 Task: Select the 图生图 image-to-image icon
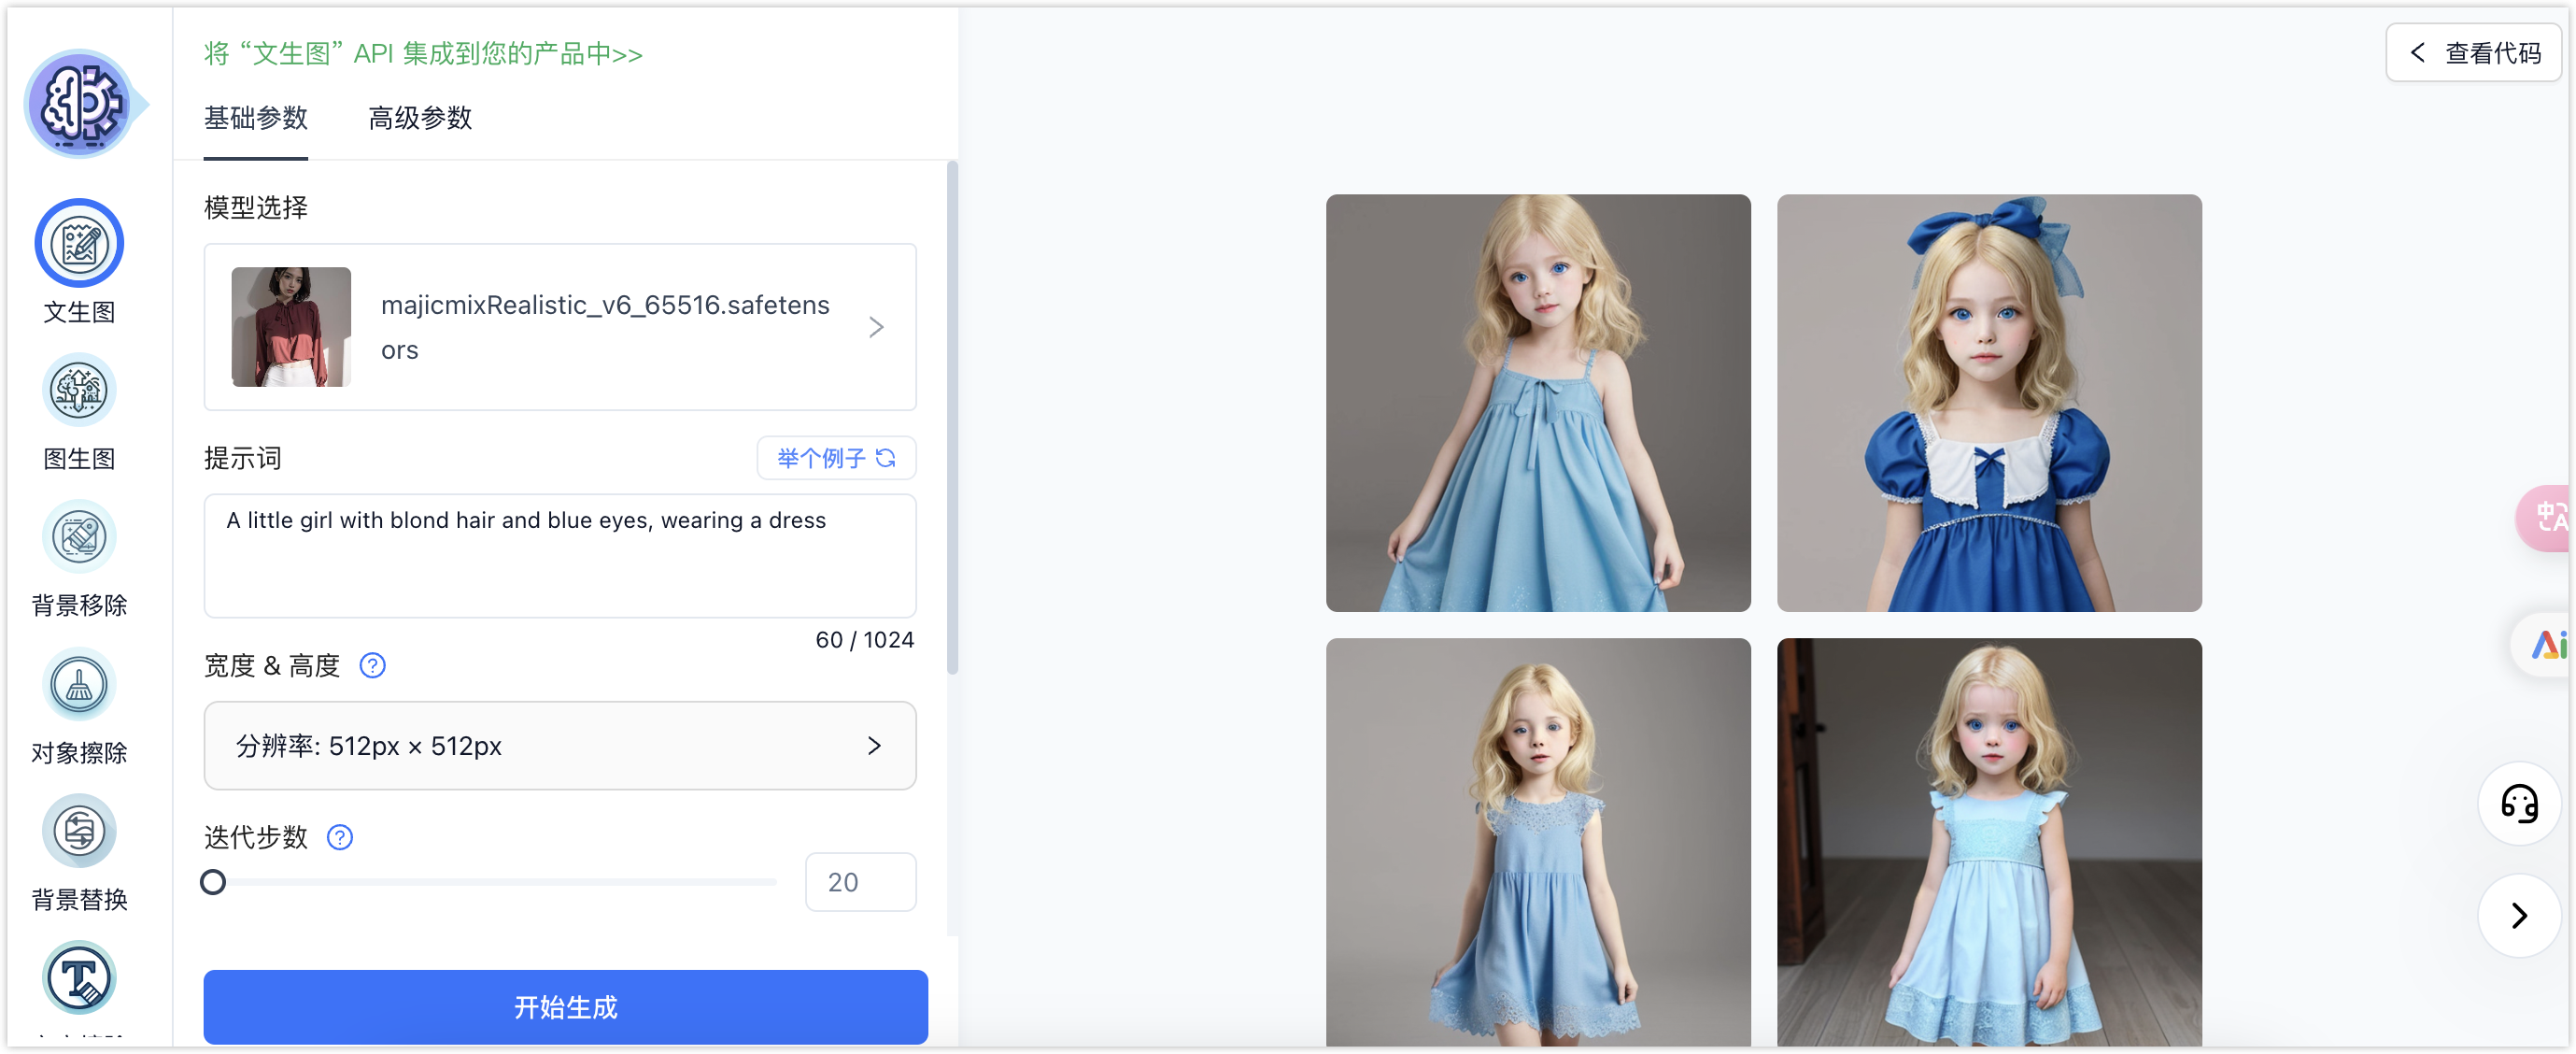tap(79, 391)
